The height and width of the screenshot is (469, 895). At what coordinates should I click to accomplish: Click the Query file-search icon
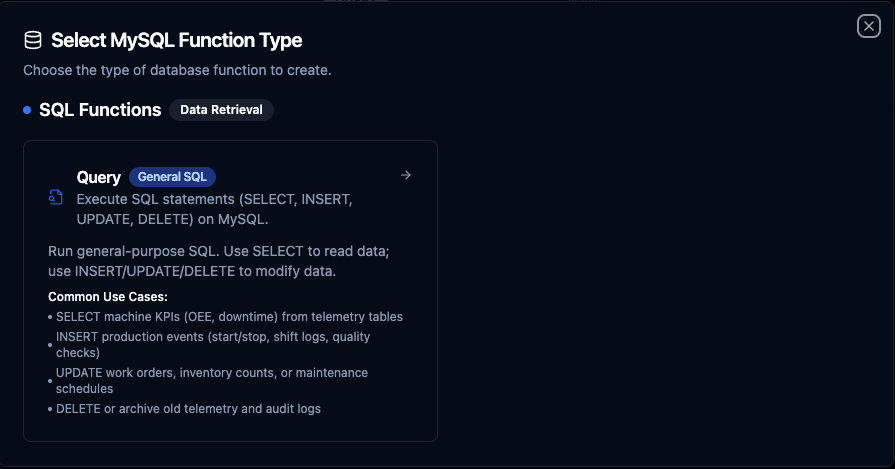coord(56,197)
